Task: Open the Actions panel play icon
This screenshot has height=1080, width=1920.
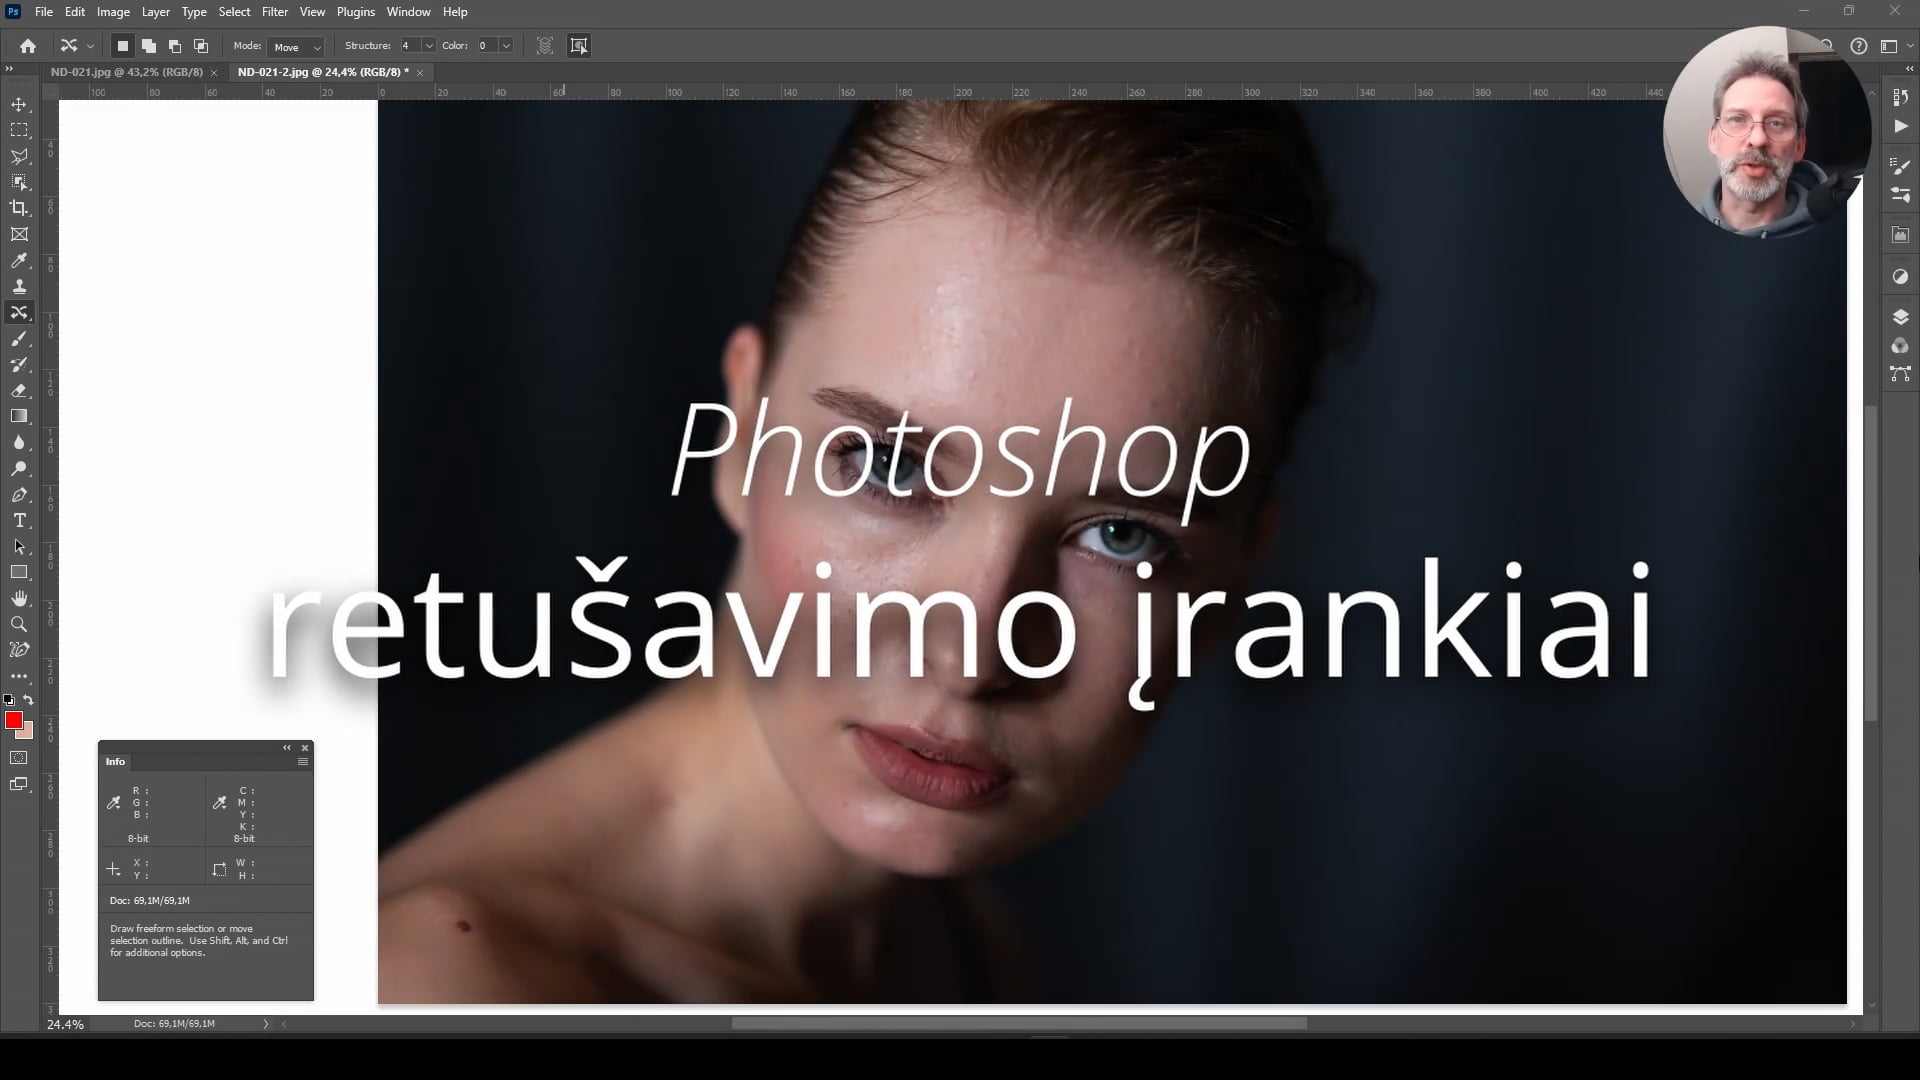Action: click(1900, 126)
